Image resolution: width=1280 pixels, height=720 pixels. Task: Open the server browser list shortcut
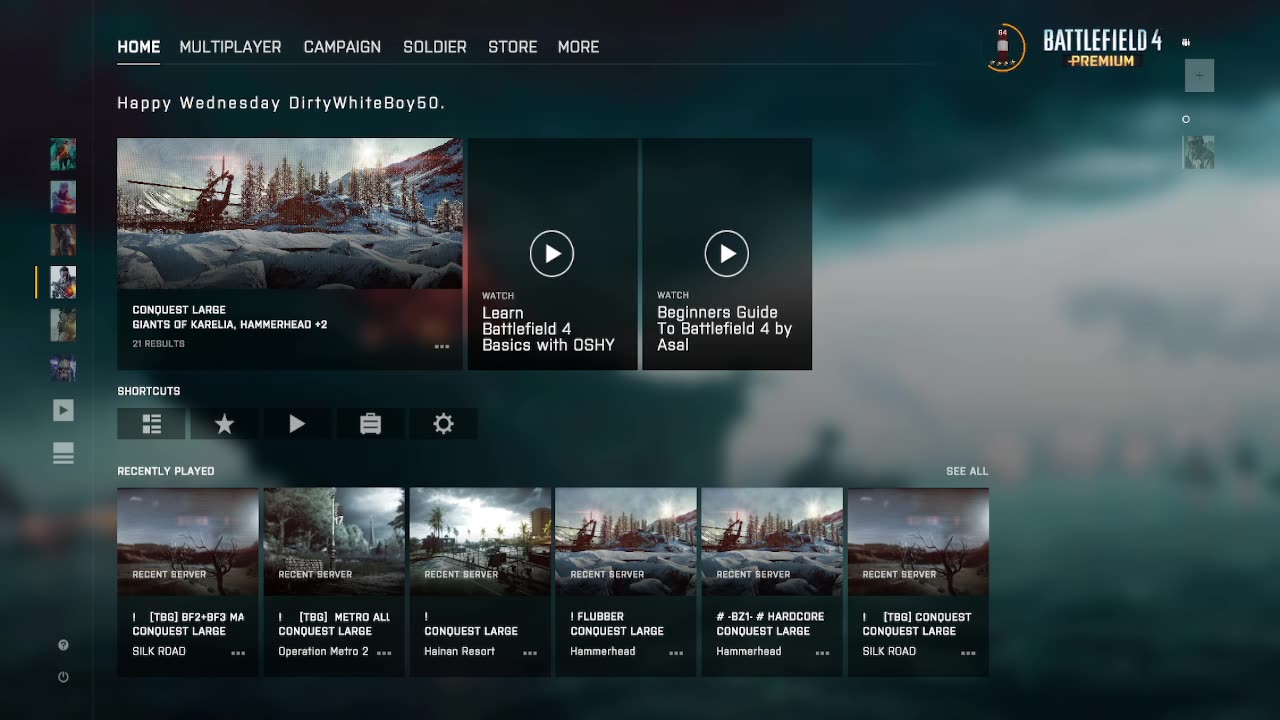coord(151,424)
